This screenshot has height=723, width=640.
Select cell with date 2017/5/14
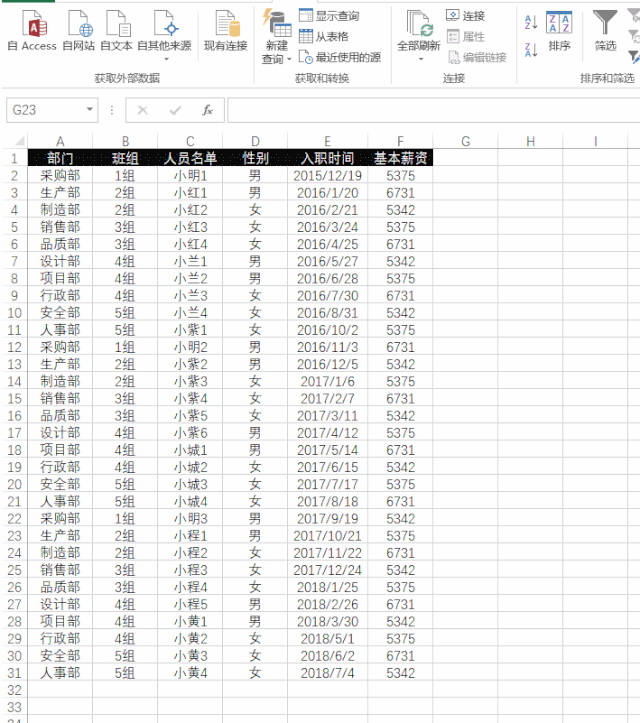[327, 450]
